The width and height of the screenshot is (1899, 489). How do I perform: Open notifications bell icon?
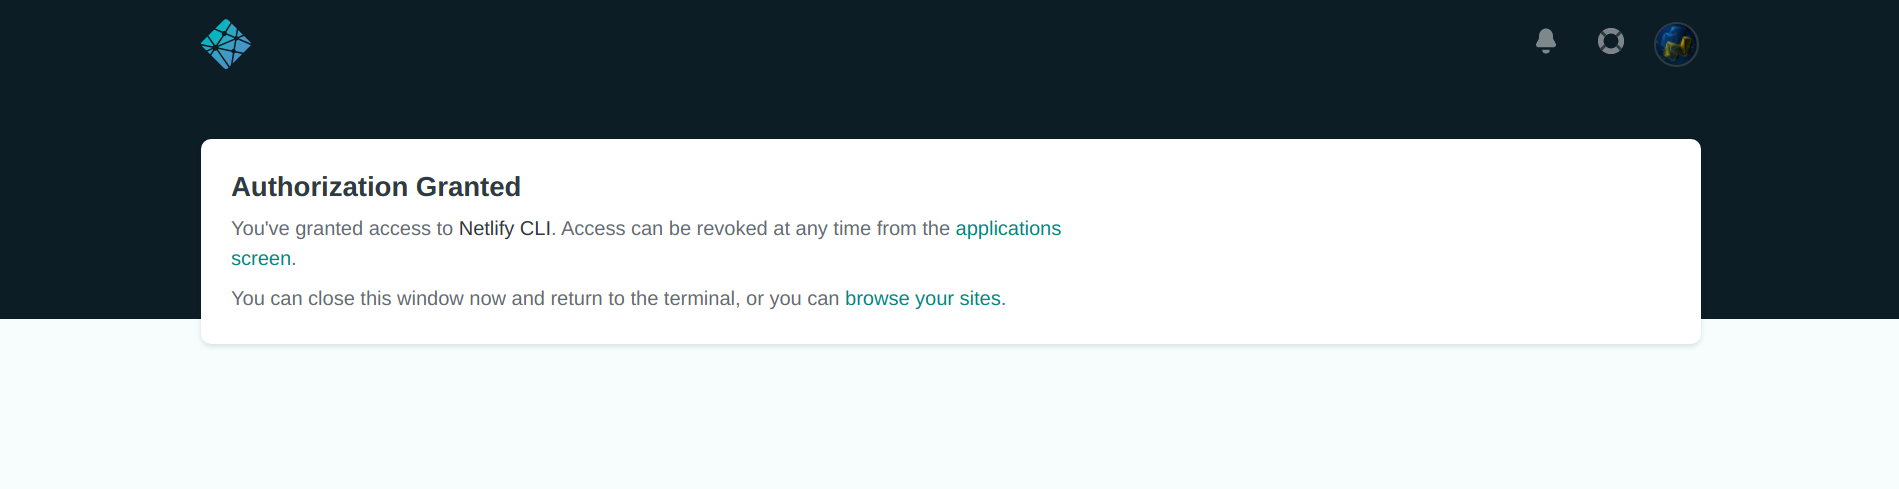coord(1546,41)
